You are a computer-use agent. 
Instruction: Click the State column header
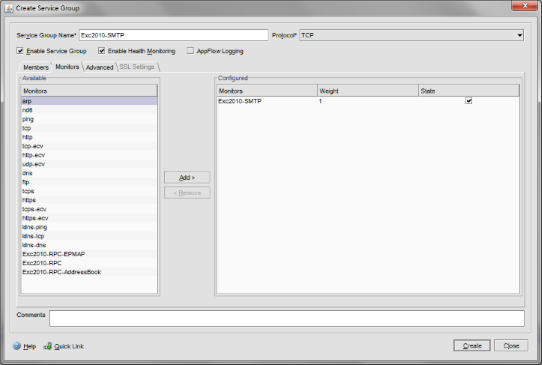469,91
